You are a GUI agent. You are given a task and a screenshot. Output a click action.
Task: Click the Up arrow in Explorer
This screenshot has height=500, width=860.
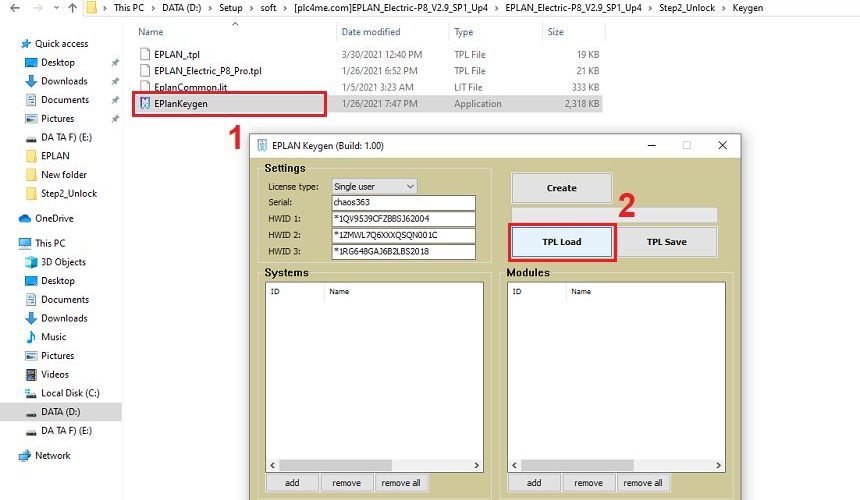pos(71,8)
